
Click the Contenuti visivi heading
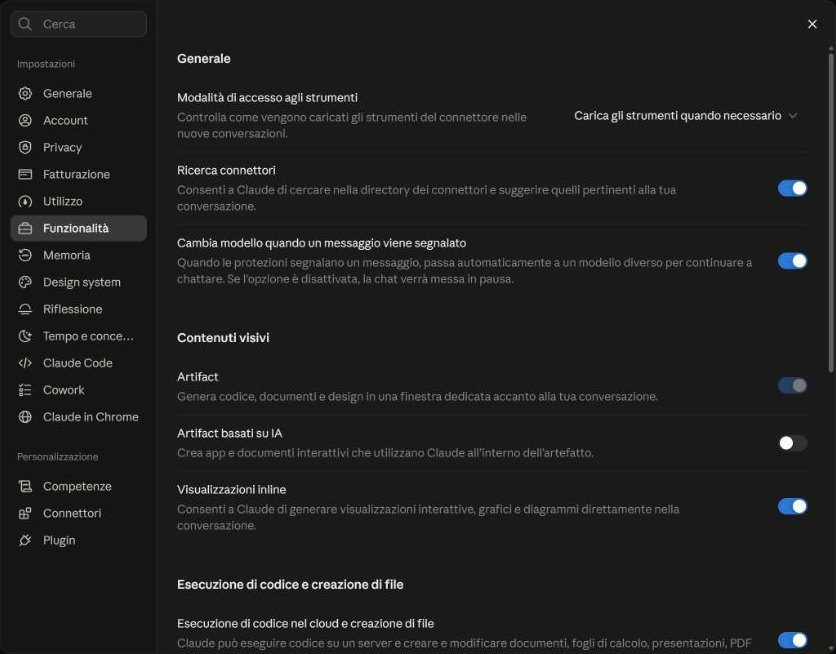pos(223,337)
